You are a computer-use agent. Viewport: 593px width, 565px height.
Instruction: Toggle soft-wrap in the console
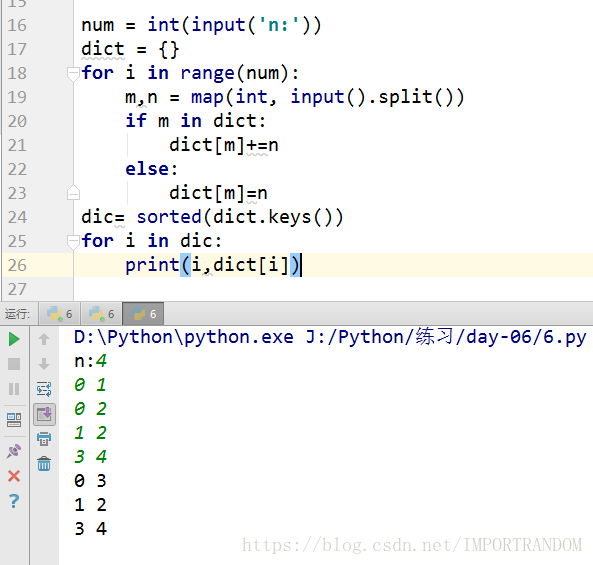pos(44,389)
